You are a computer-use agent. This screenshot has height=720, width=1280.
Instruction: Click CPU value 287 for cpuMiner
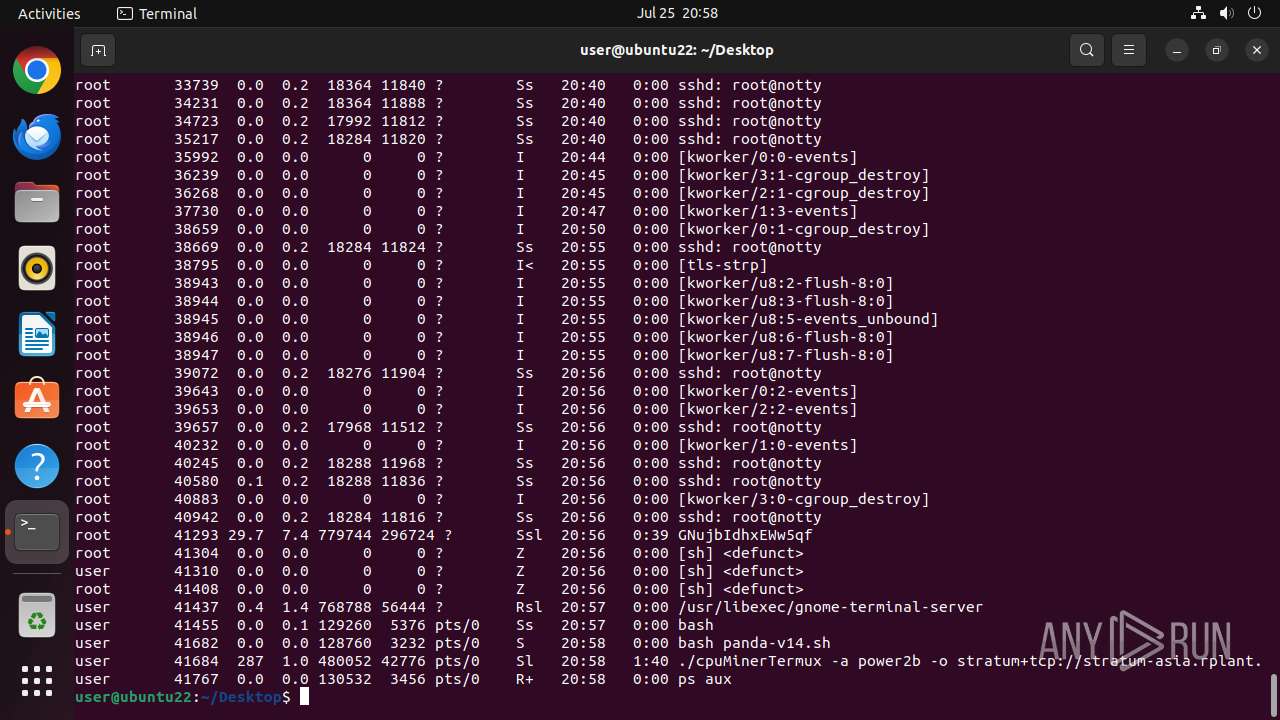pyautogui.click(x=250, y=661)
